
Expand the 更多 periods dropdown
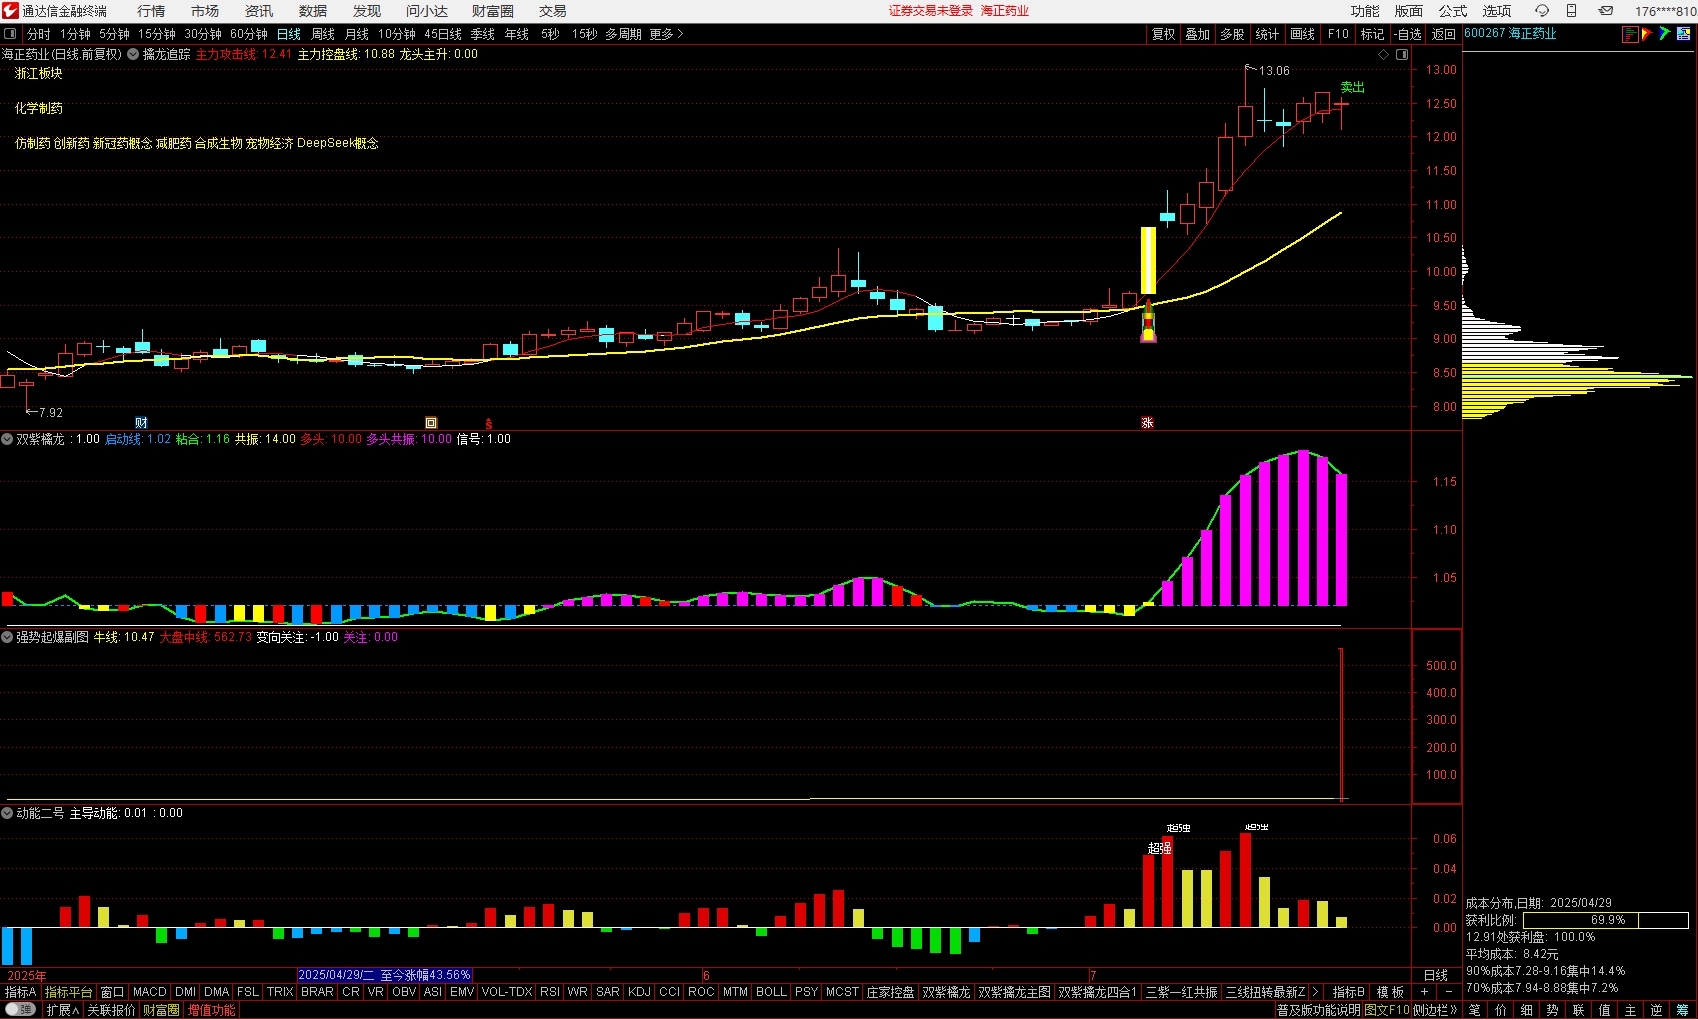pos(666,34)
